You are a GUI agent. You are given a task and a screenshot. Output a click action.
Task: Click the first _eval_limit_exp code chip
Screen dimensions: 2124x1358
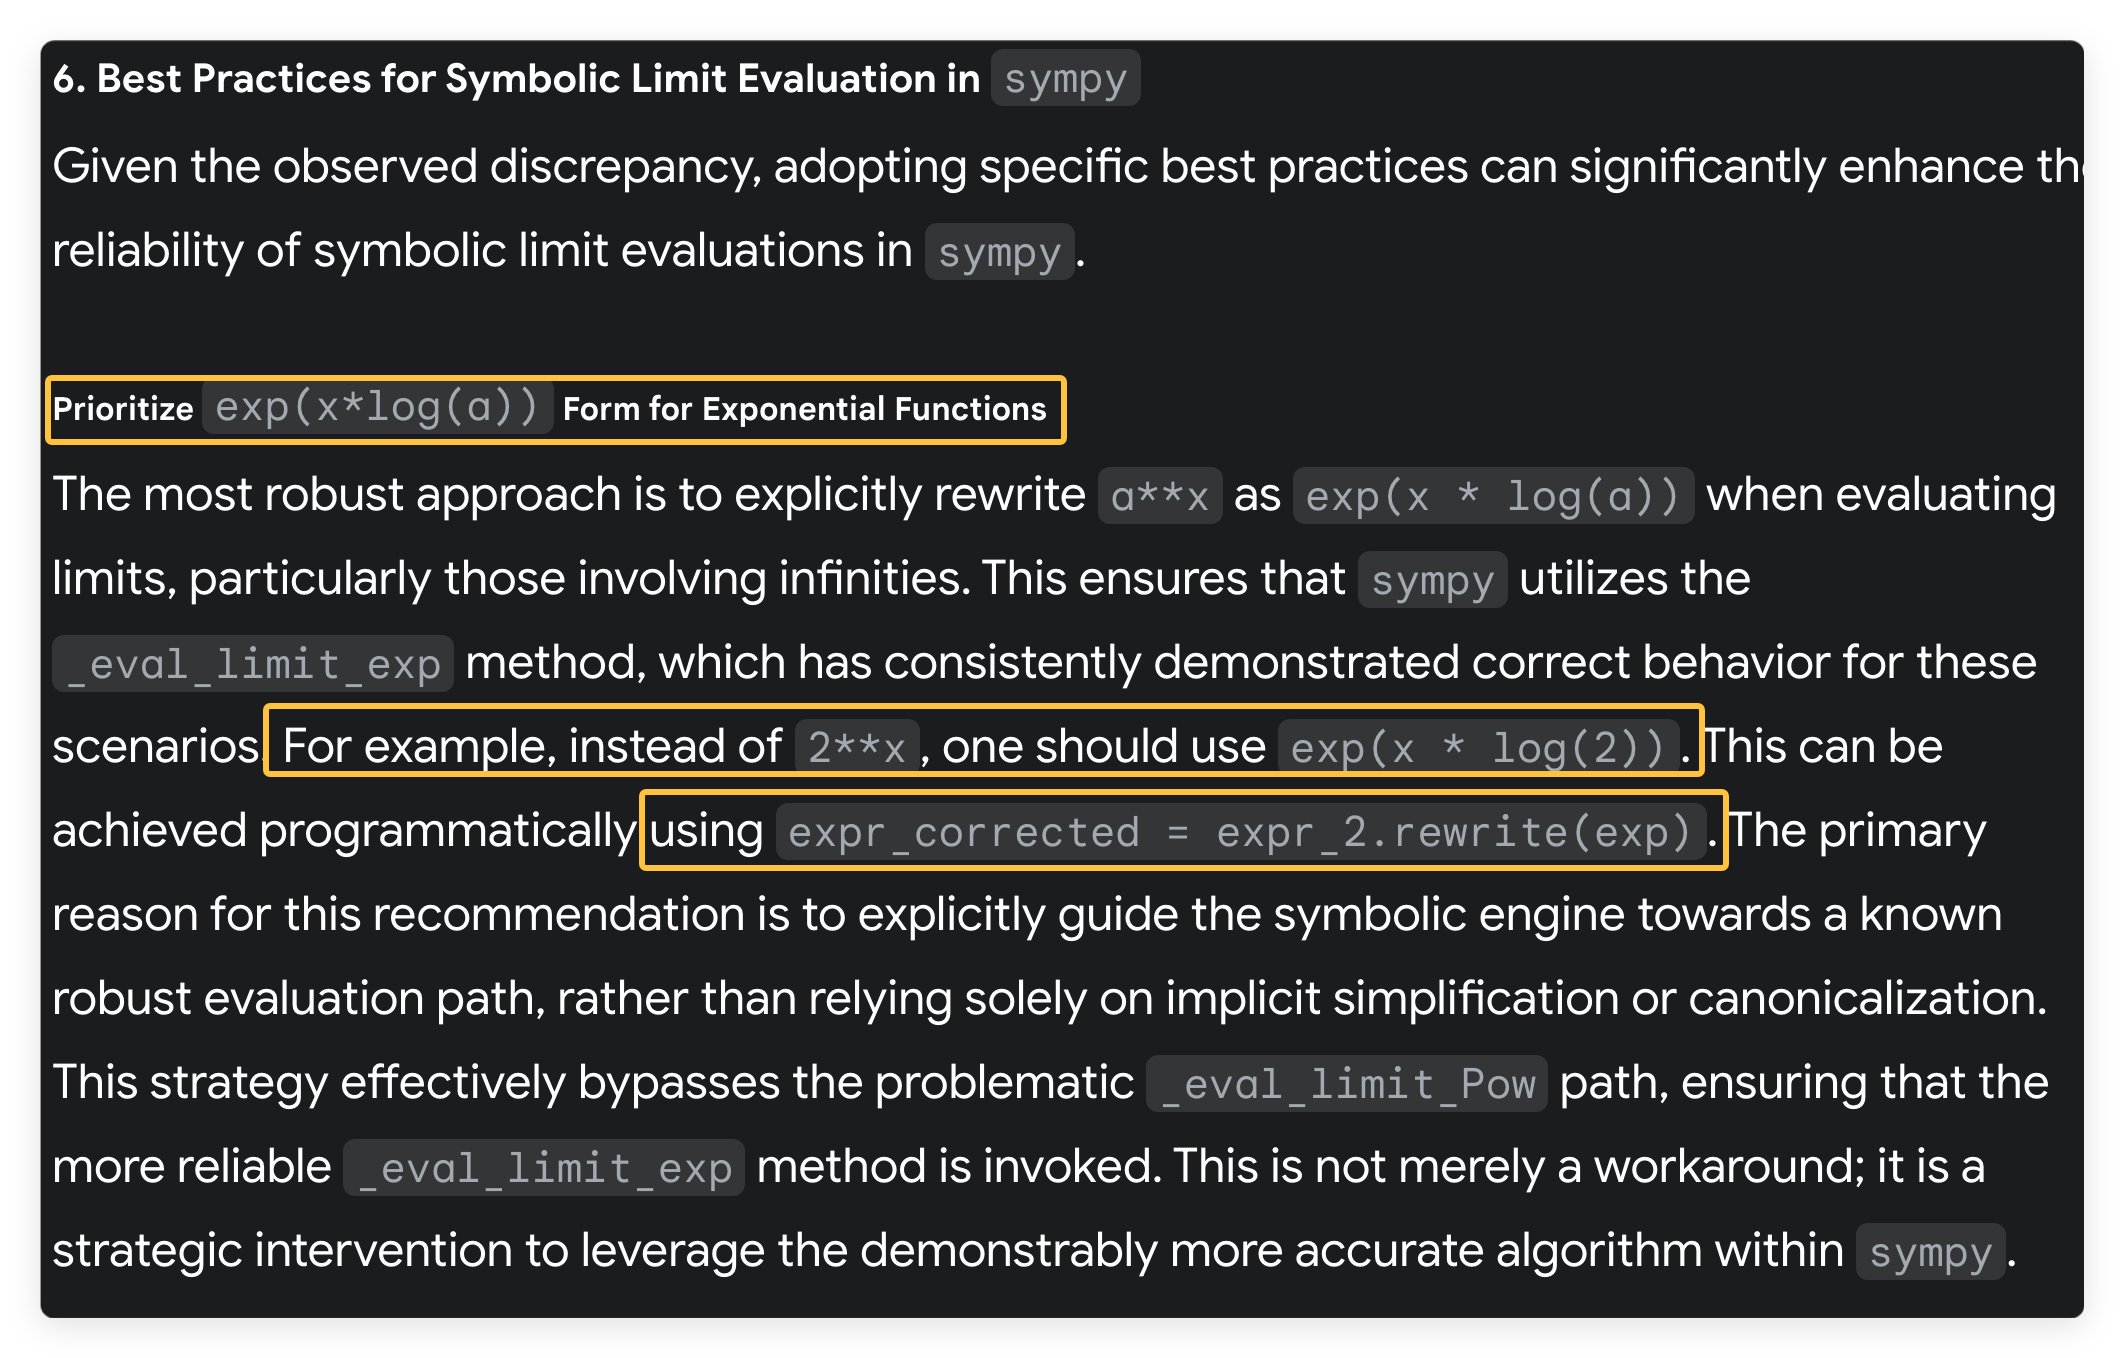253,663
